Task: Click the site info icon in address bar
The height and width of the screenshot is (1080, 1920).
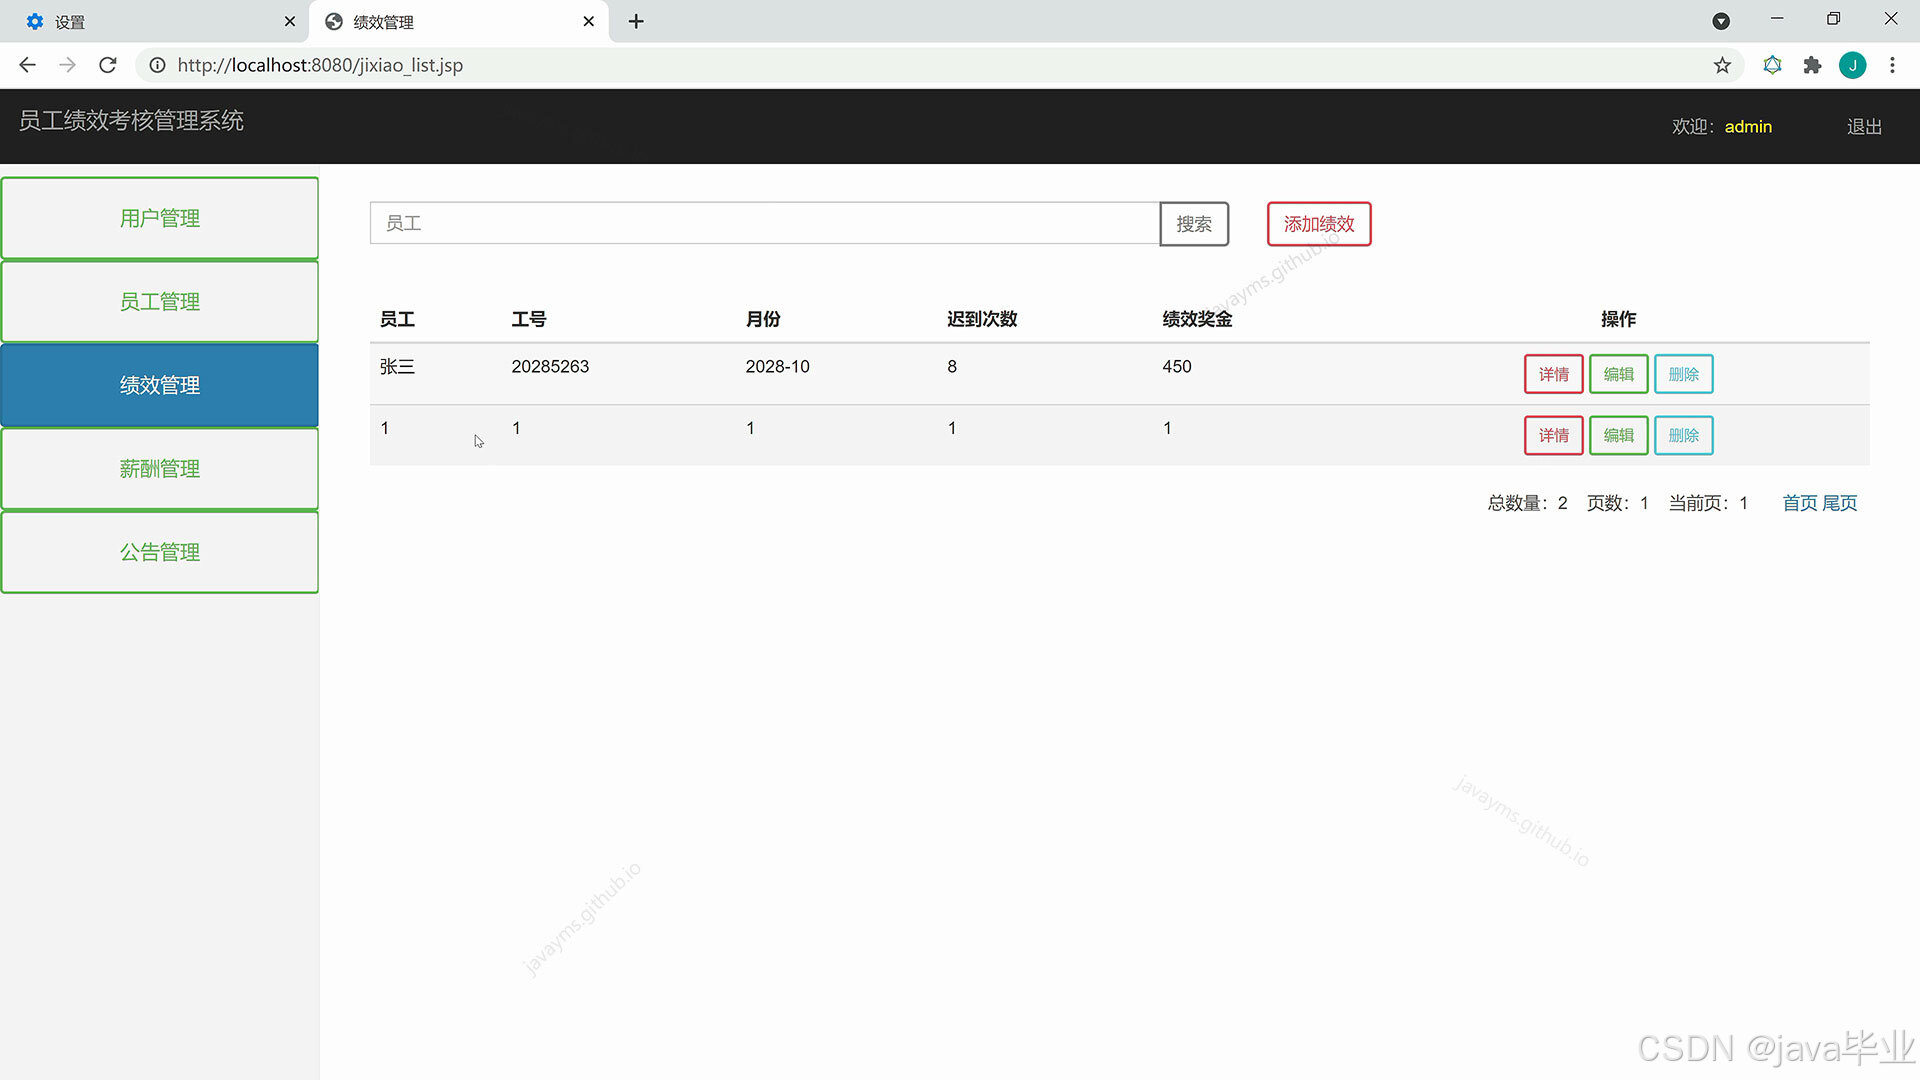Action: pyautogui.click(x=157, y=65)
